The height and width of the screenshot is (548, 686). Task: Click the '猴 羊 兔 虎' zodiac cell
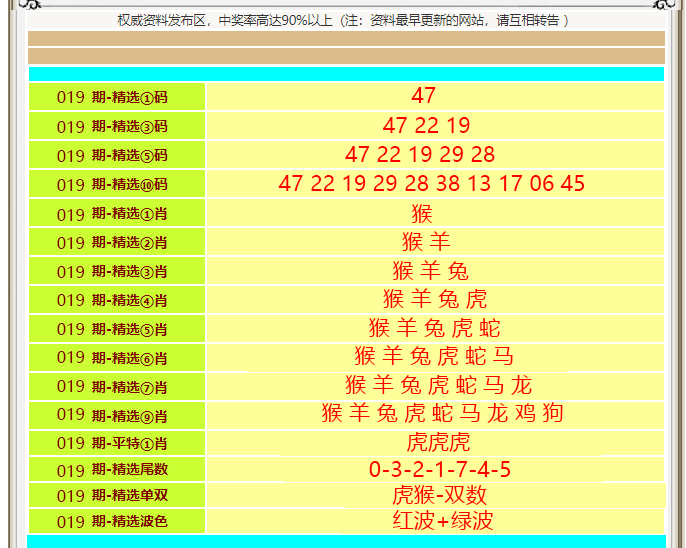[x=435, y=299]
